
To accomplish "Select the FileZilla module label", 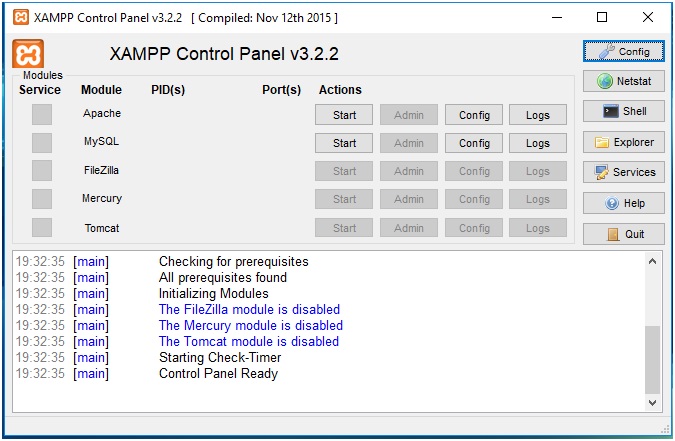I will [x=102, y=170].
